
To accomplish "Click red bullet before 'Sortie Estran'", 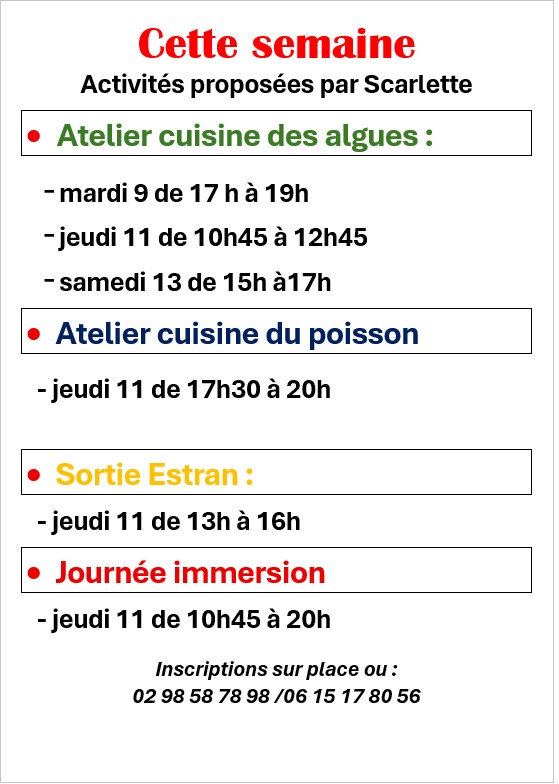I will (x=34, y=475).
